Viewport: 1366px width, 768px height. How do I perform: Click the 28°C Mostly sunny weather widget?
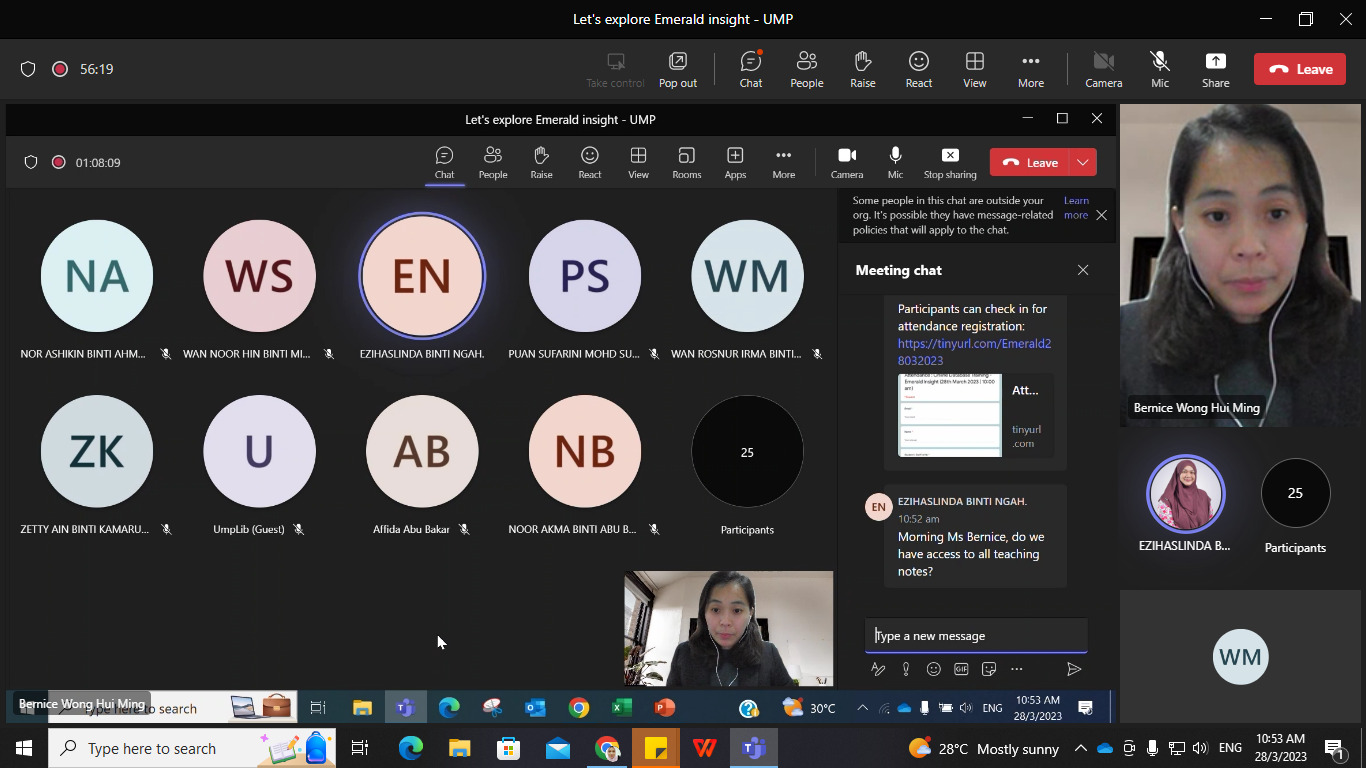[984, 748]
